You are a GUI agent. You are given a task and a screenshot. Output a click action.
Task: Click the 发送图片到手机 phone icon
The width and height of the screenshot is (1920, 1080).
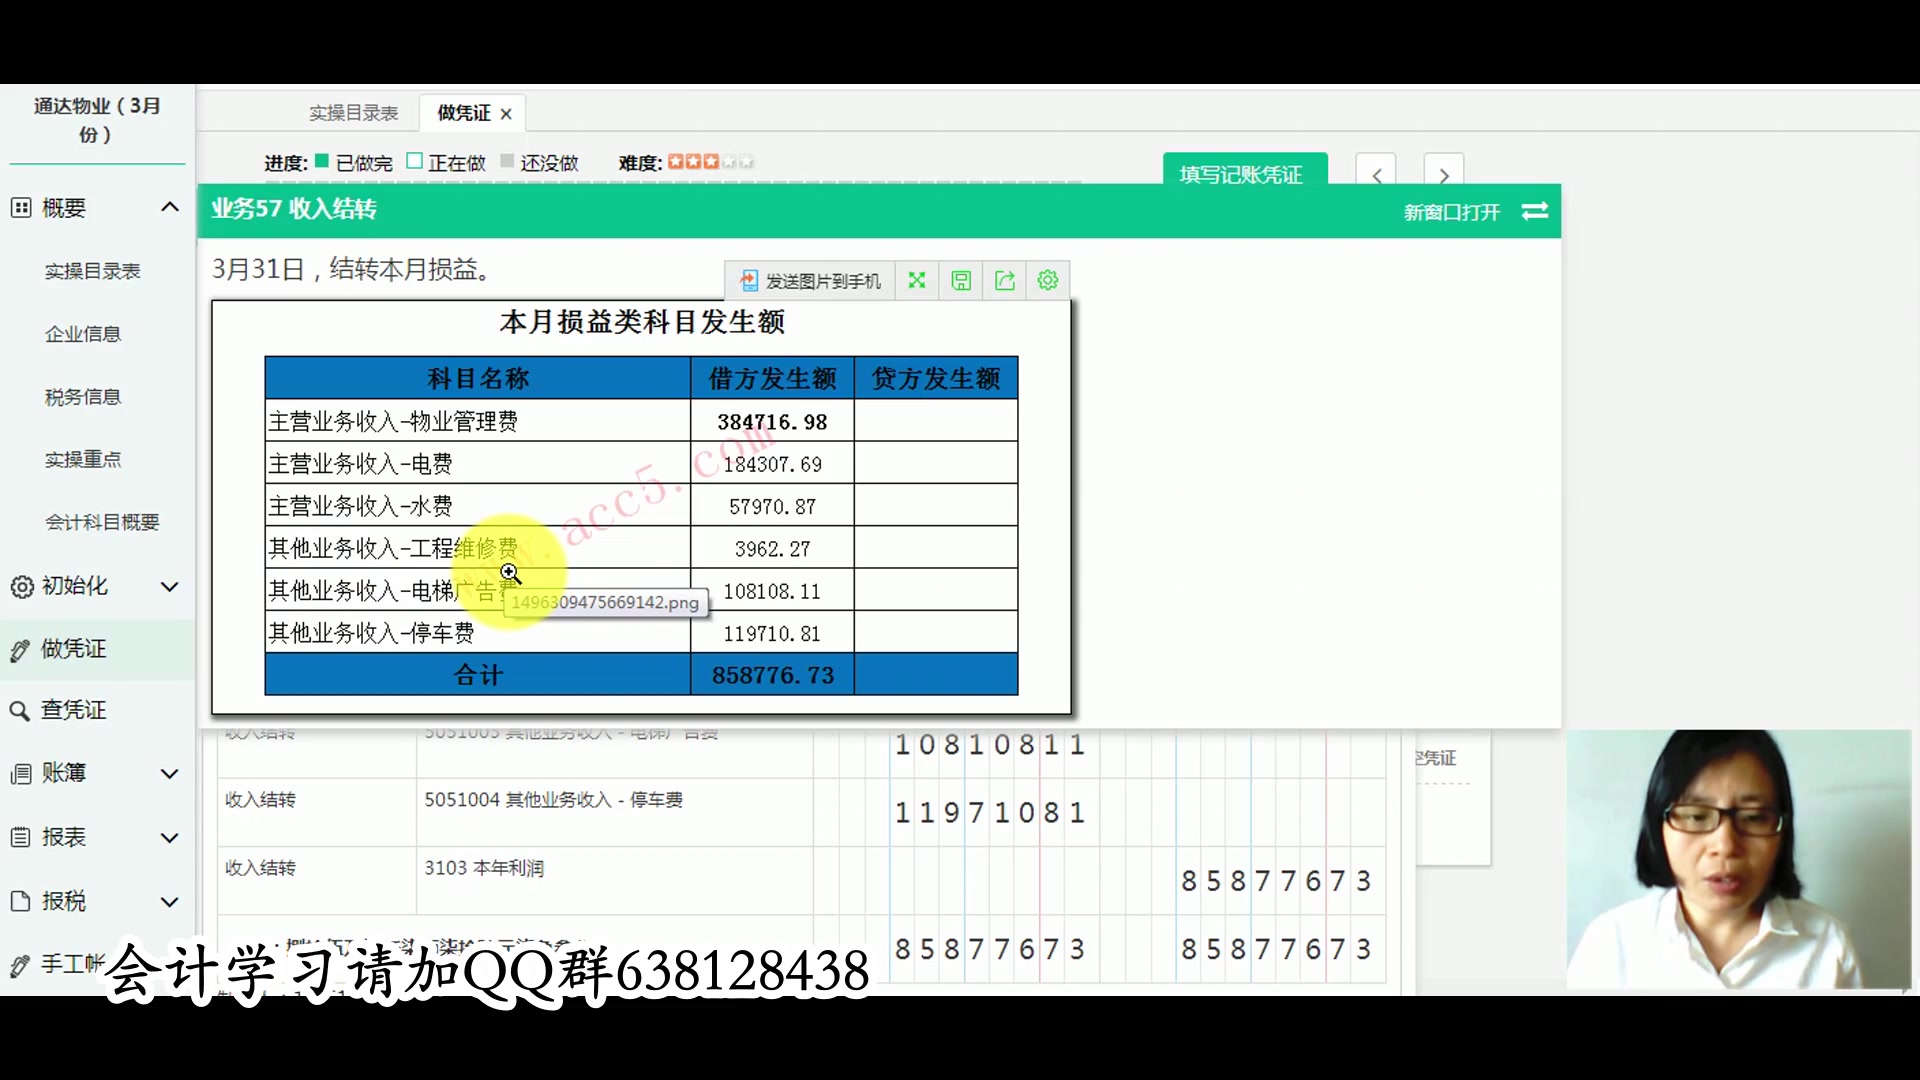pos(749,280)
